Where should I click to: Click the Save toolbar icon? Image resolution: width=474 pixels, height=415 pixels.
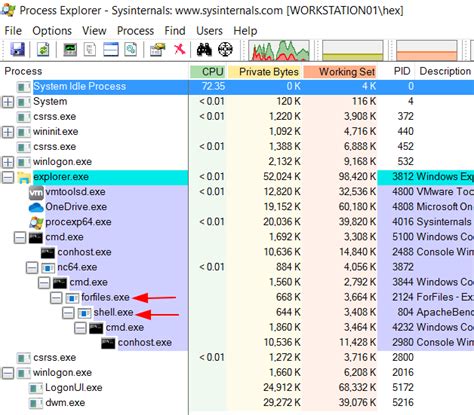[17, 49]
